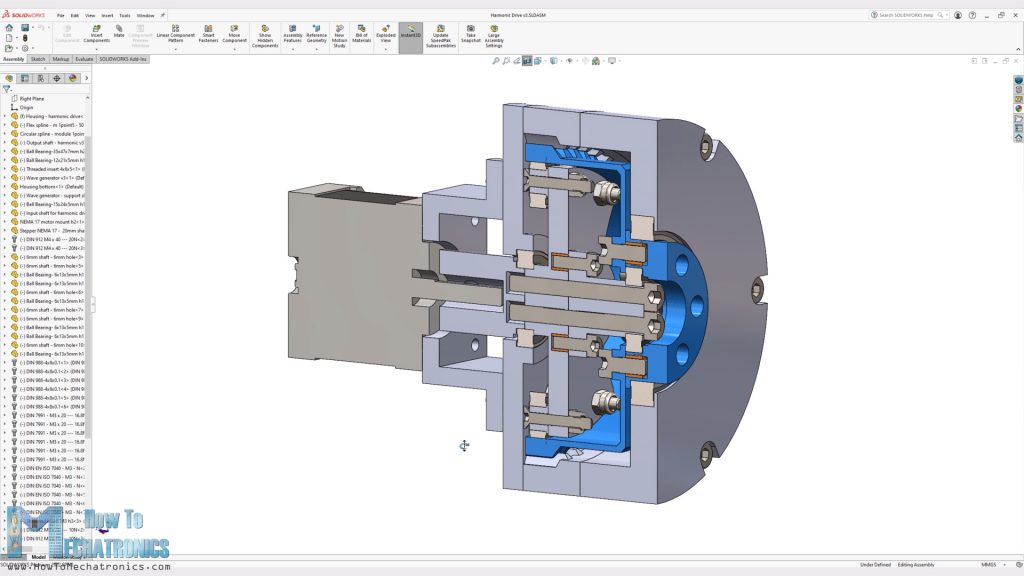Viewport: 1024px width, 576px height.
Task: Toggle Show Hidden Components
Action: click(264, 33)
